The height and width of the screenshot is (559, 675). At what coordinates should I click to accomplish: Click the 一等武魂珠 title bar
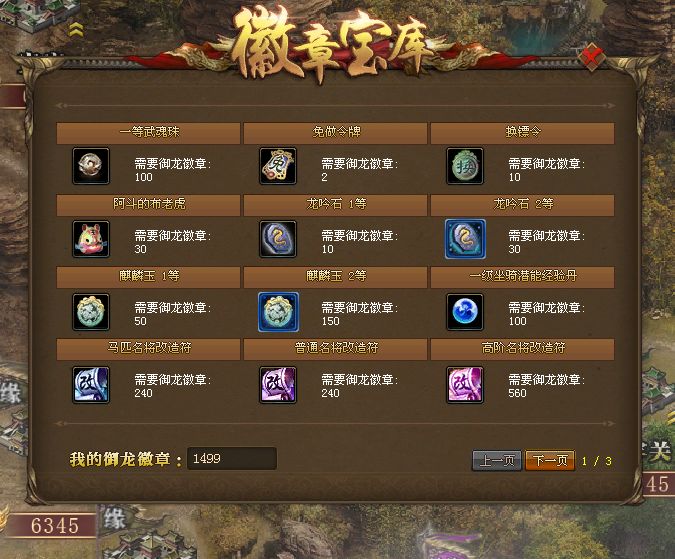pyautogui.click(x=148, y=133)
